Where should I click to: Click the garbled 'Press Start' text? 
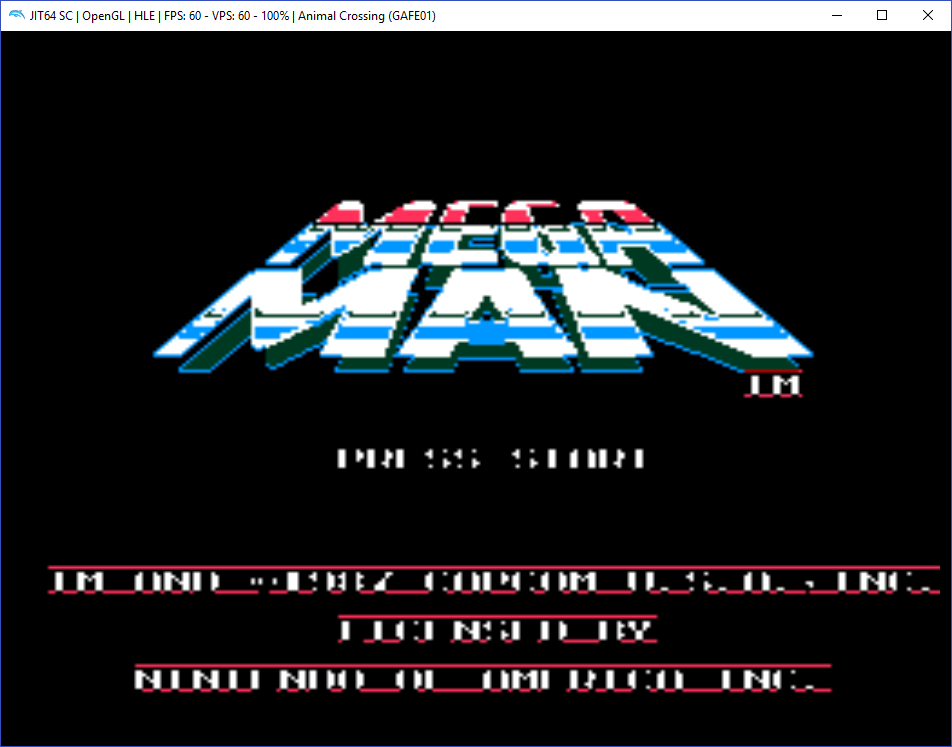(491, 459)
